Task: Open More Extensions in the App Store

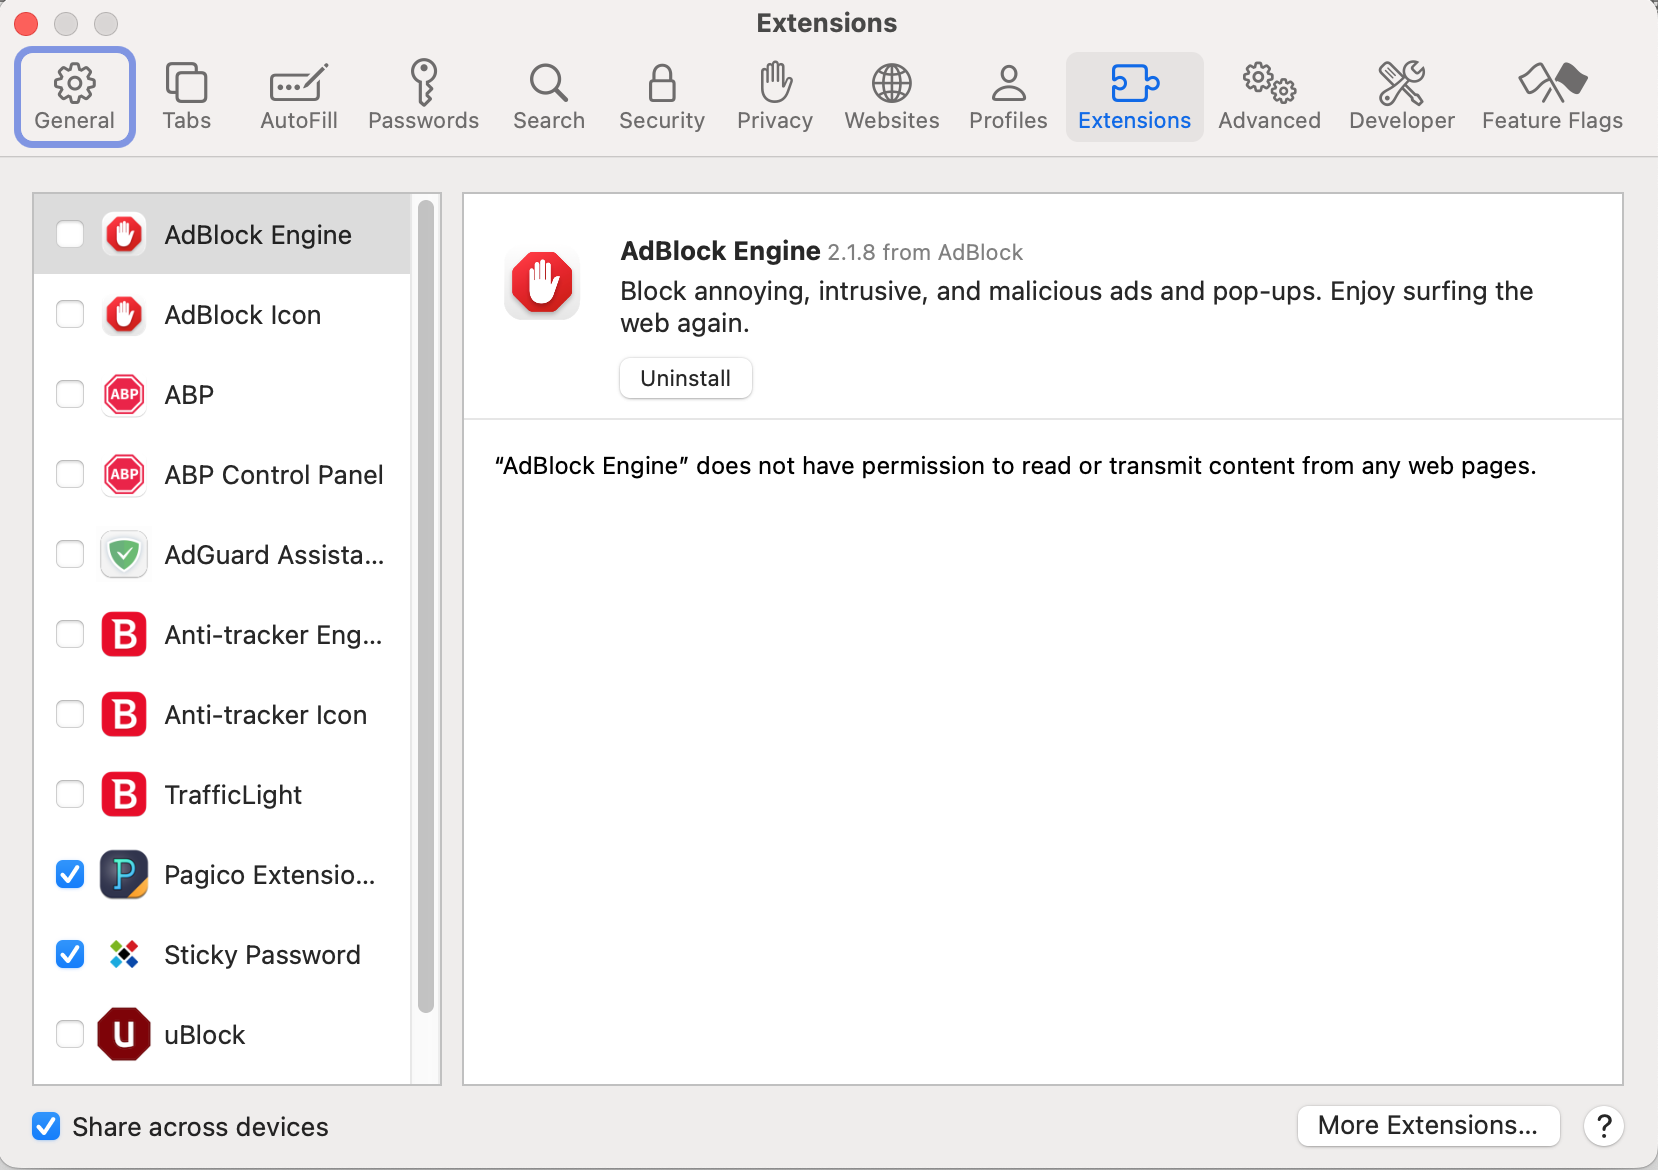Action: tap(1428, 1125)
